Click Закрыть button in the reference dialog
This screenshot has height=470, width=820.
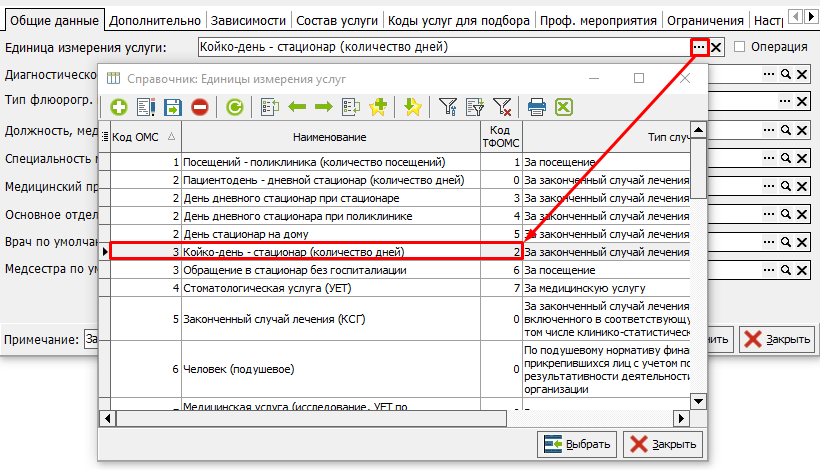(663, 444)
